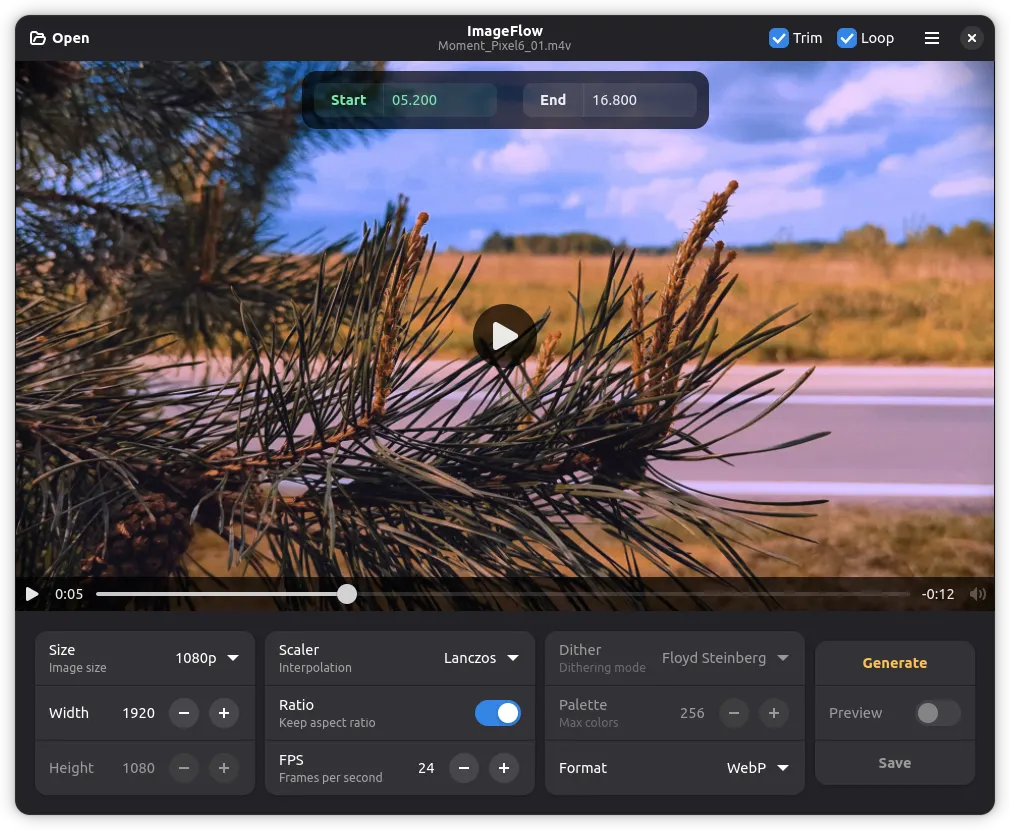Click the remaining time -0:12 label
The image size is (1010, 830).
pyautogui.click(x=937, y=594)
